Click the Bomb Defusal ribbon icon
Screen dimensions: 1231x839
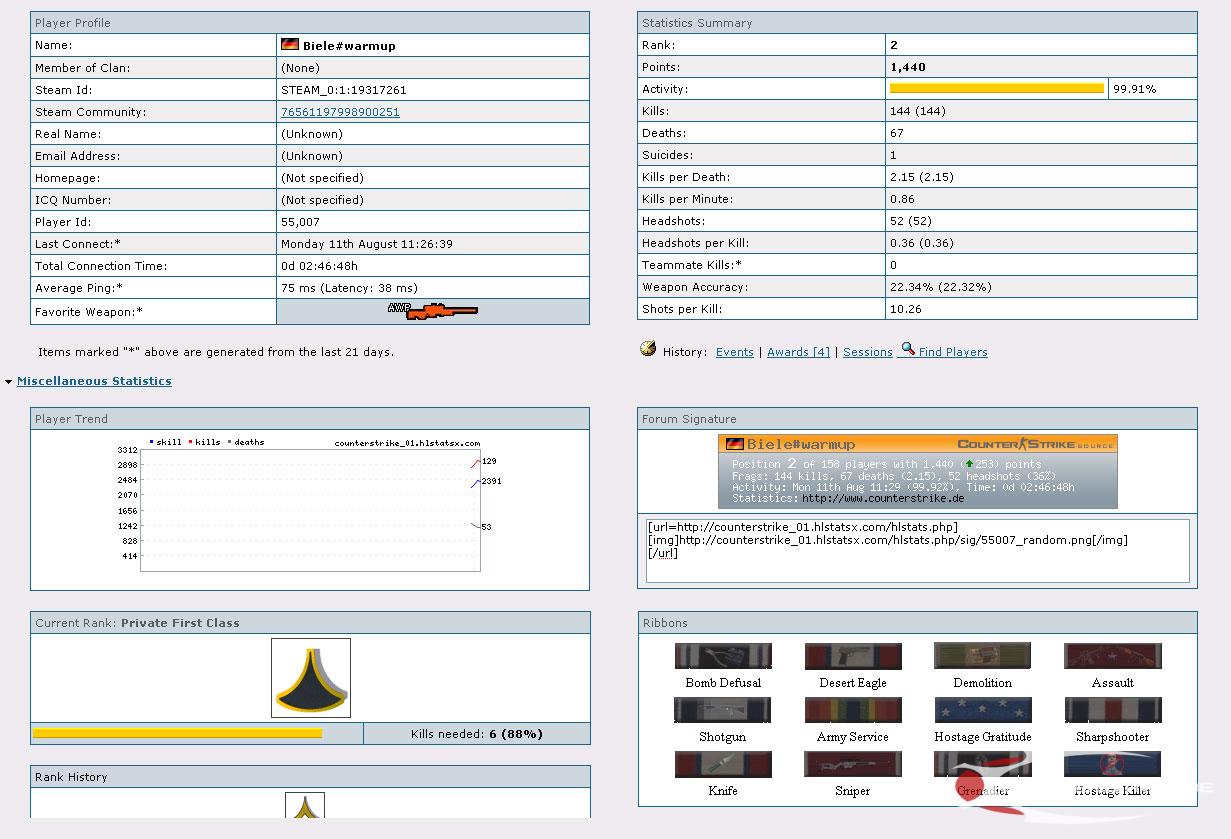723,656
